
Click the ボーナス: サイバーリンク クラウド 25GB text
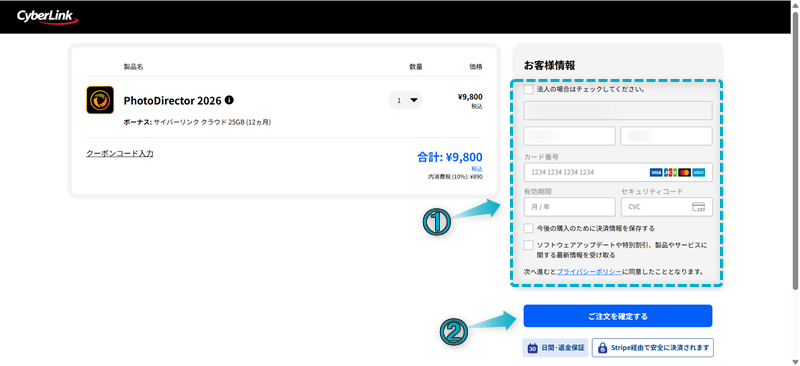coord(197,123)
